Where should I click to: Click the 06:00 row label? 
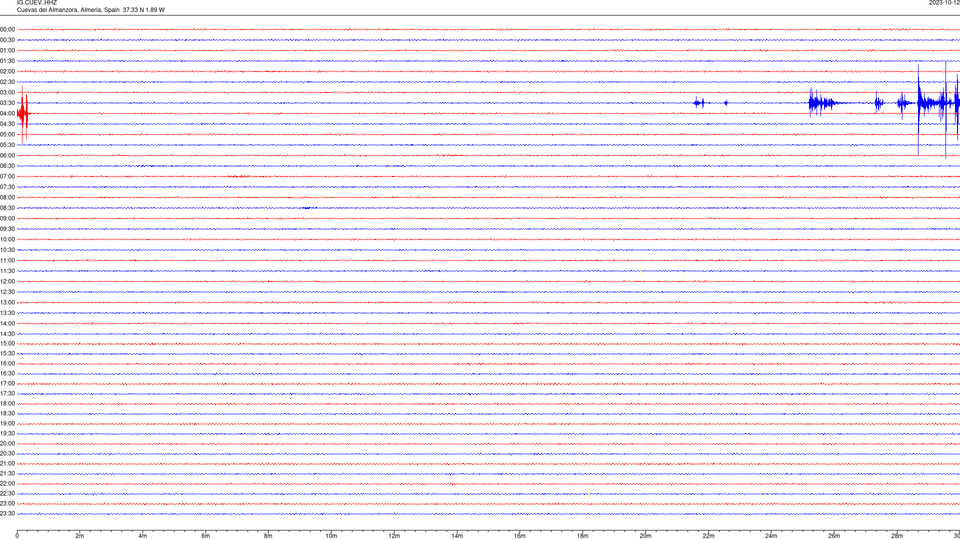tap(7, 156)
